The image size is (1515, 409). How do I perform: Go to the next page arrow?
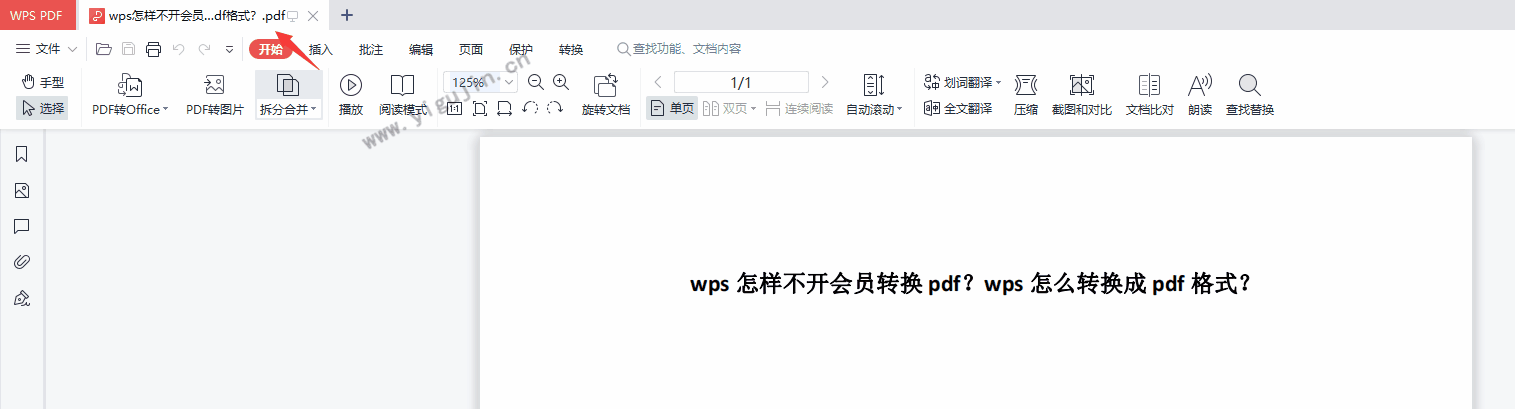825,82
